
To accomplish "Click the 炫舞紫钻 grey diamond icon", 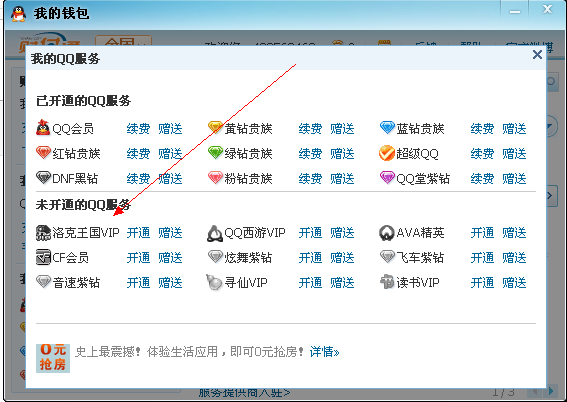I will coord(215,257).
